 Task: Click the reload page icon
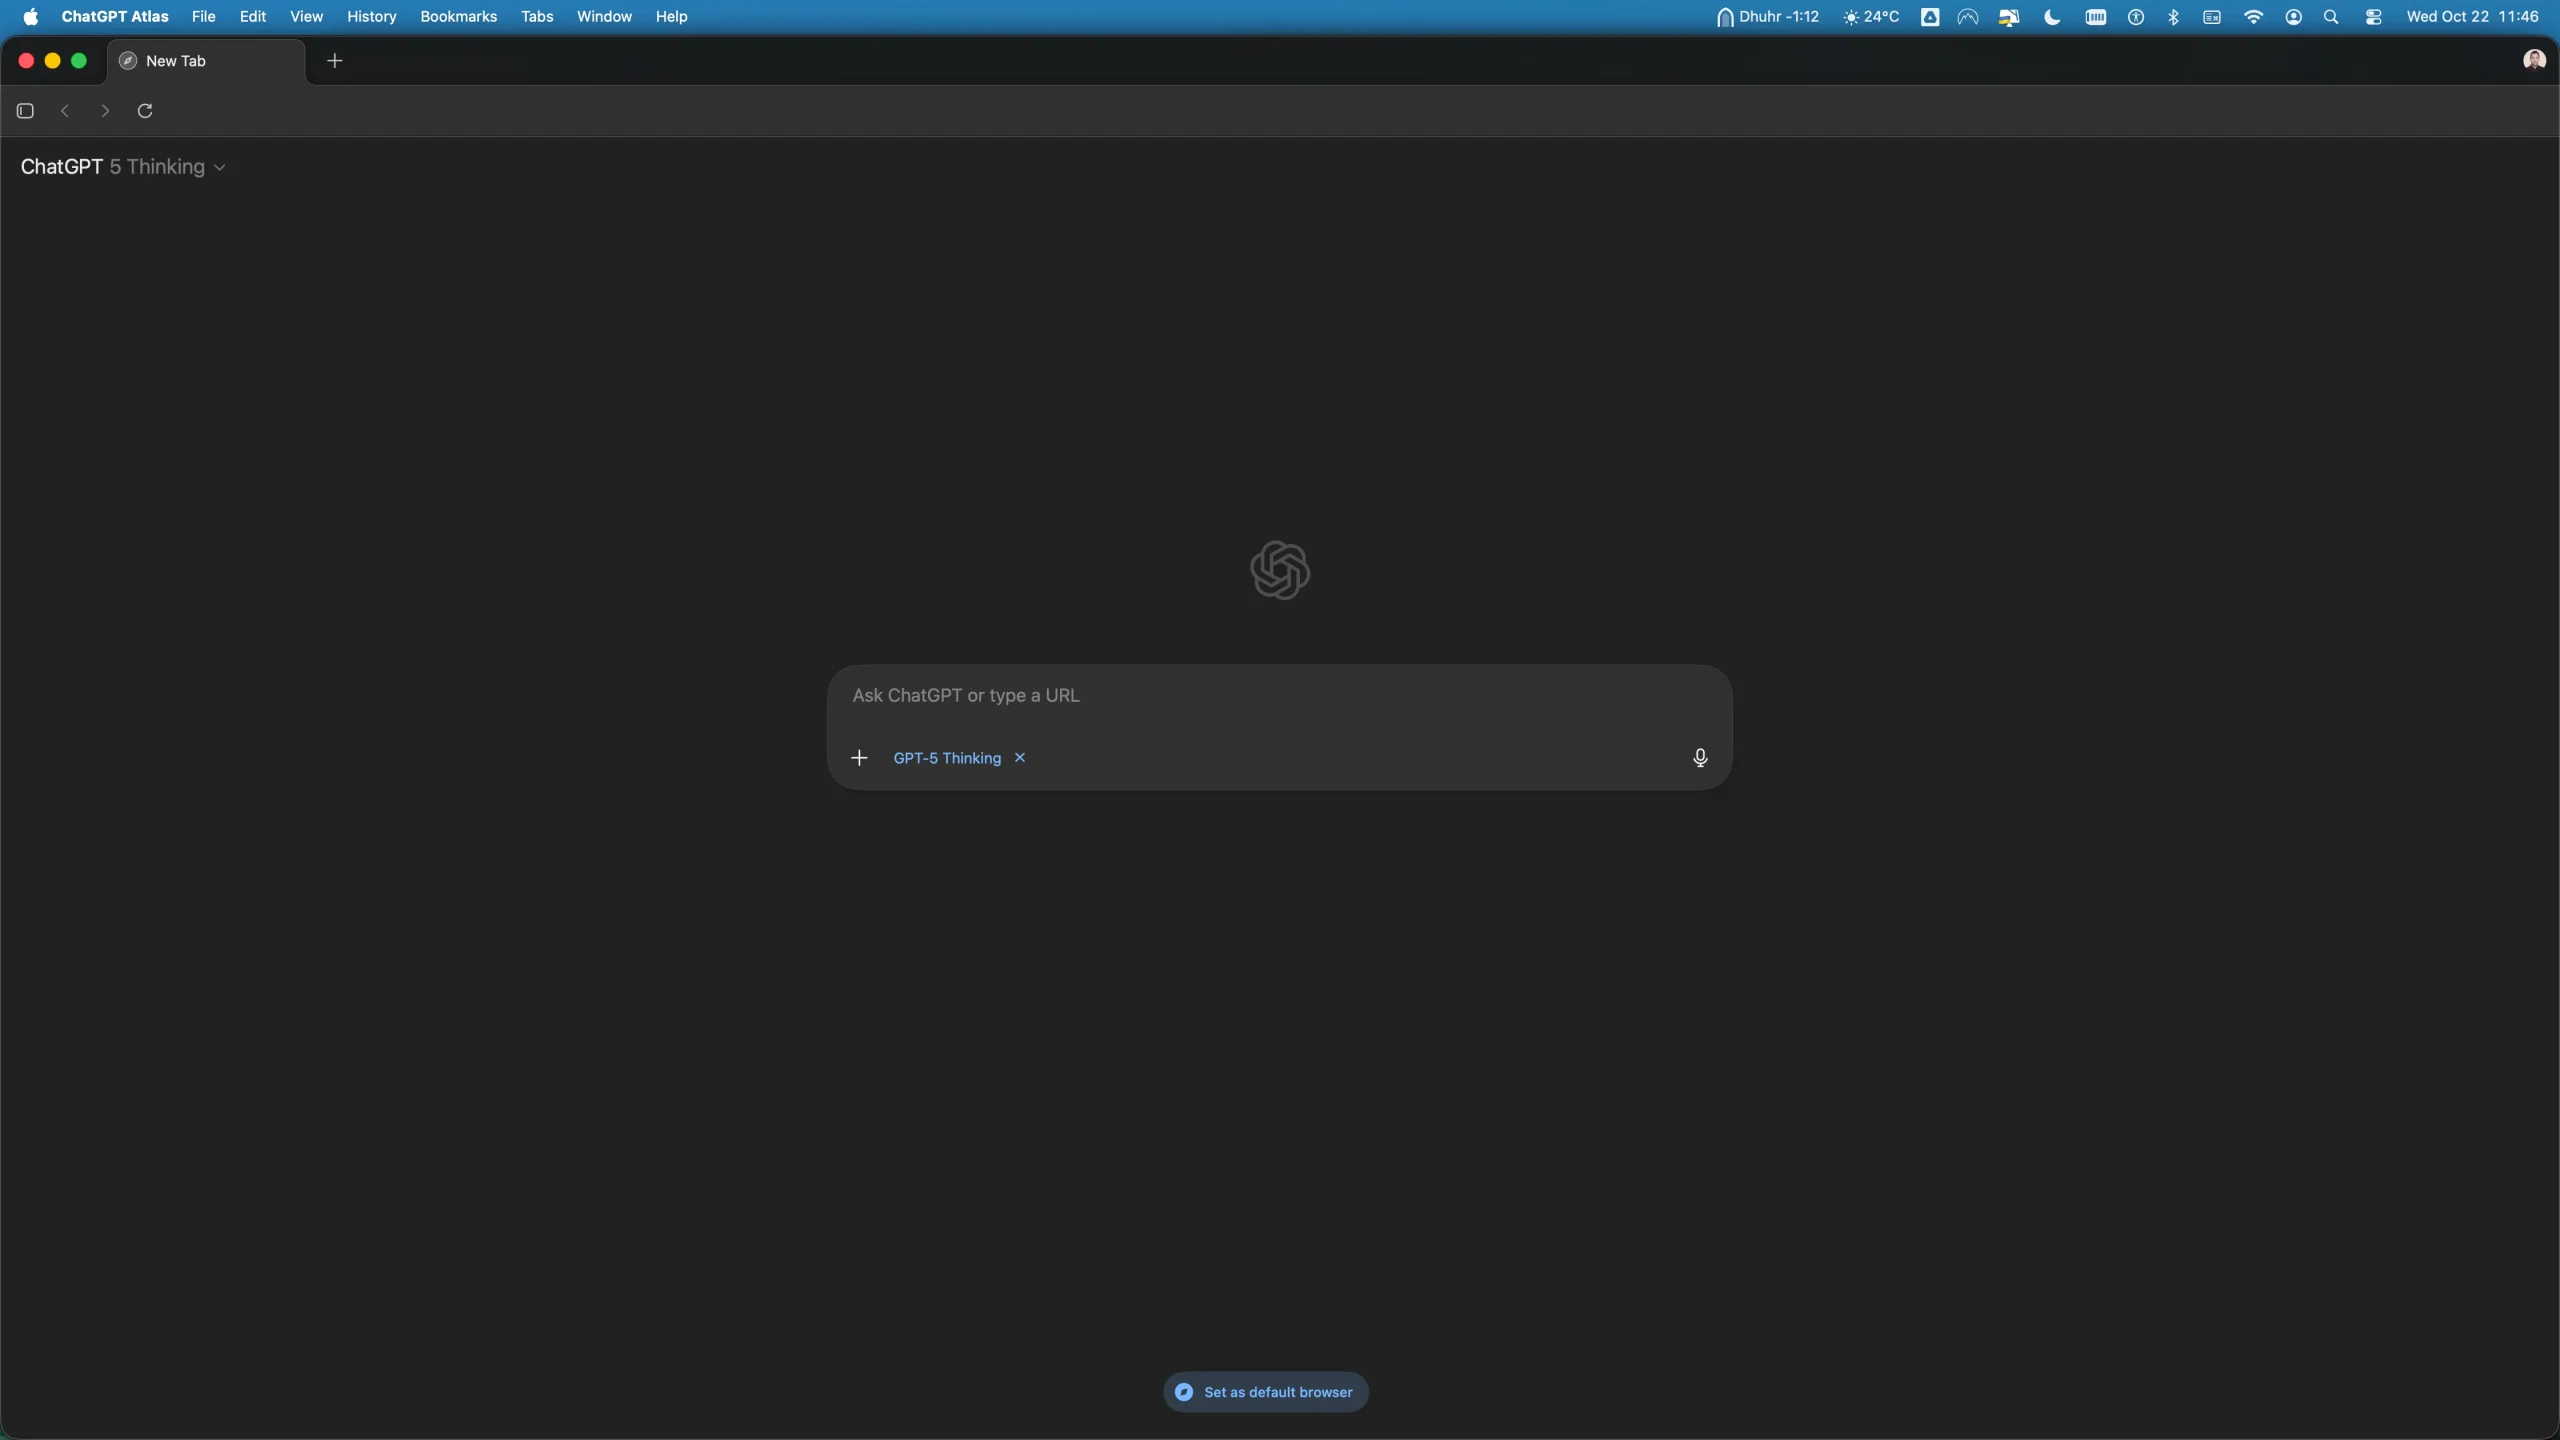(145, 111)
